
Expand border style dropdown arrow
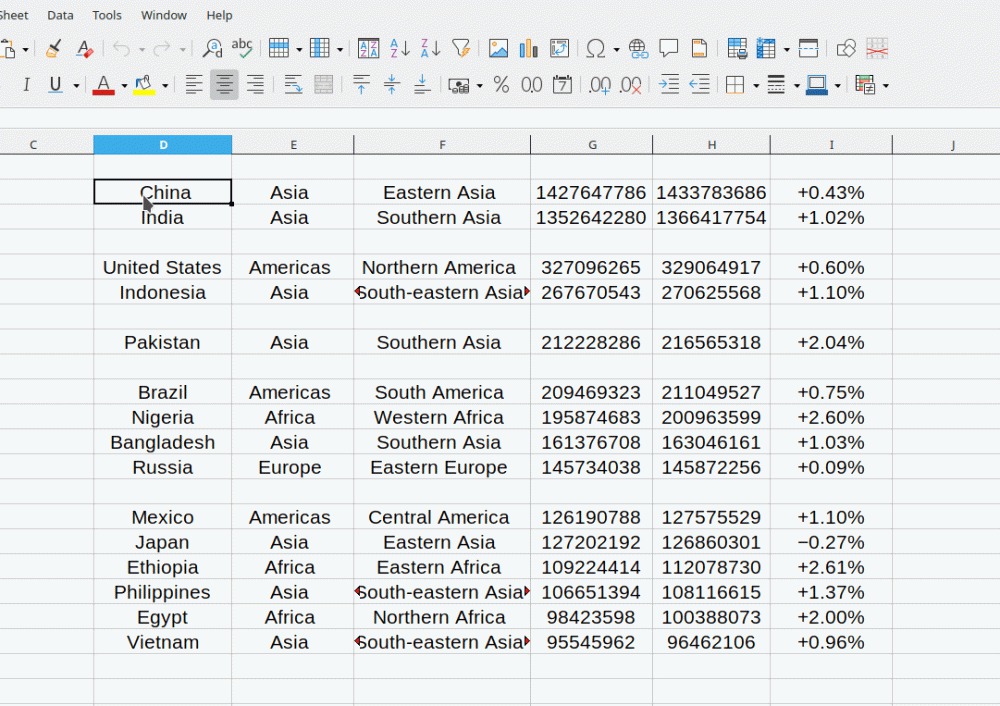(x=797, y=85)
